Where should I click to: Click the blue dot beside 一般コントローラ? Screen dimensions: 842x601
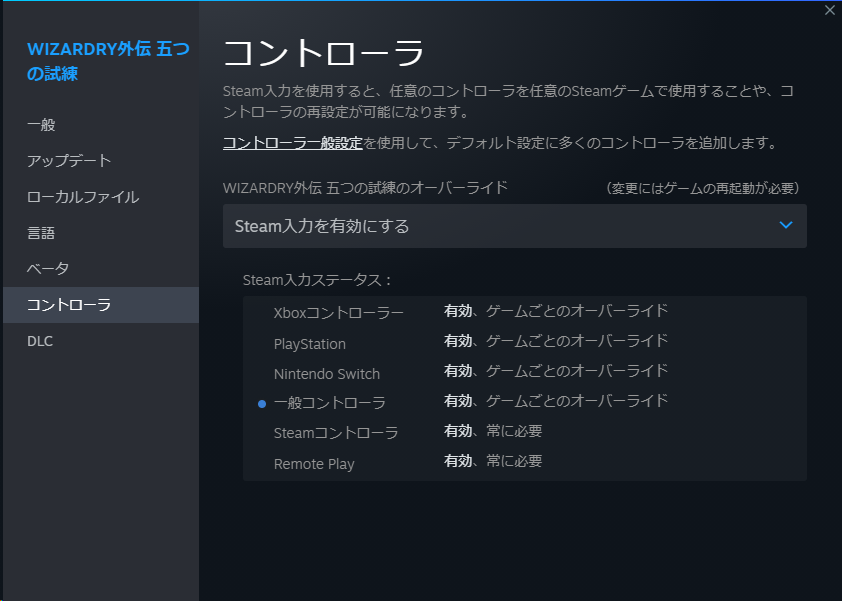point(262,404)
